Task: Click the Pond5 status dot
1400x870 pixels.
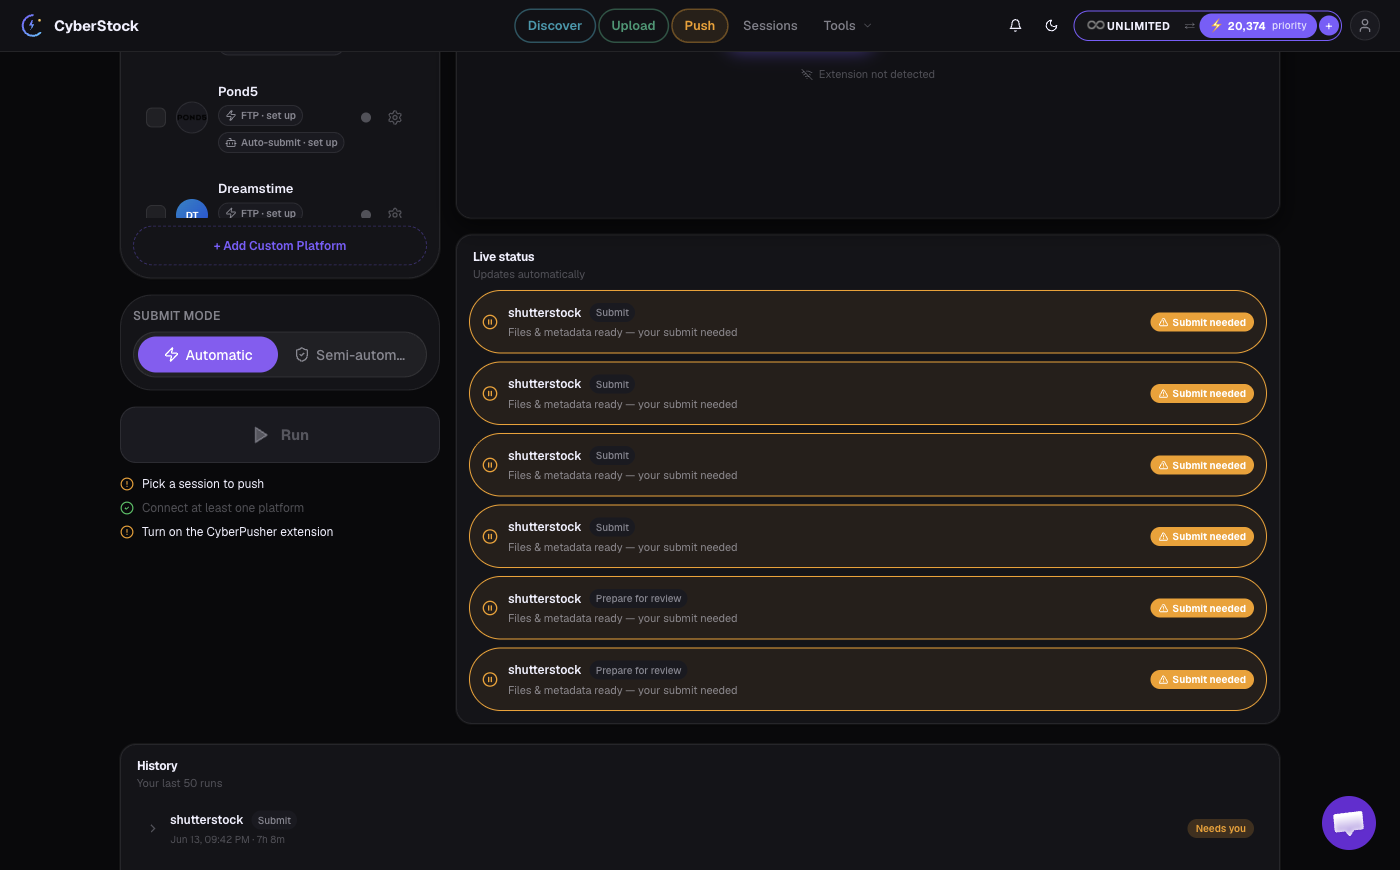Action: point(366,117)
